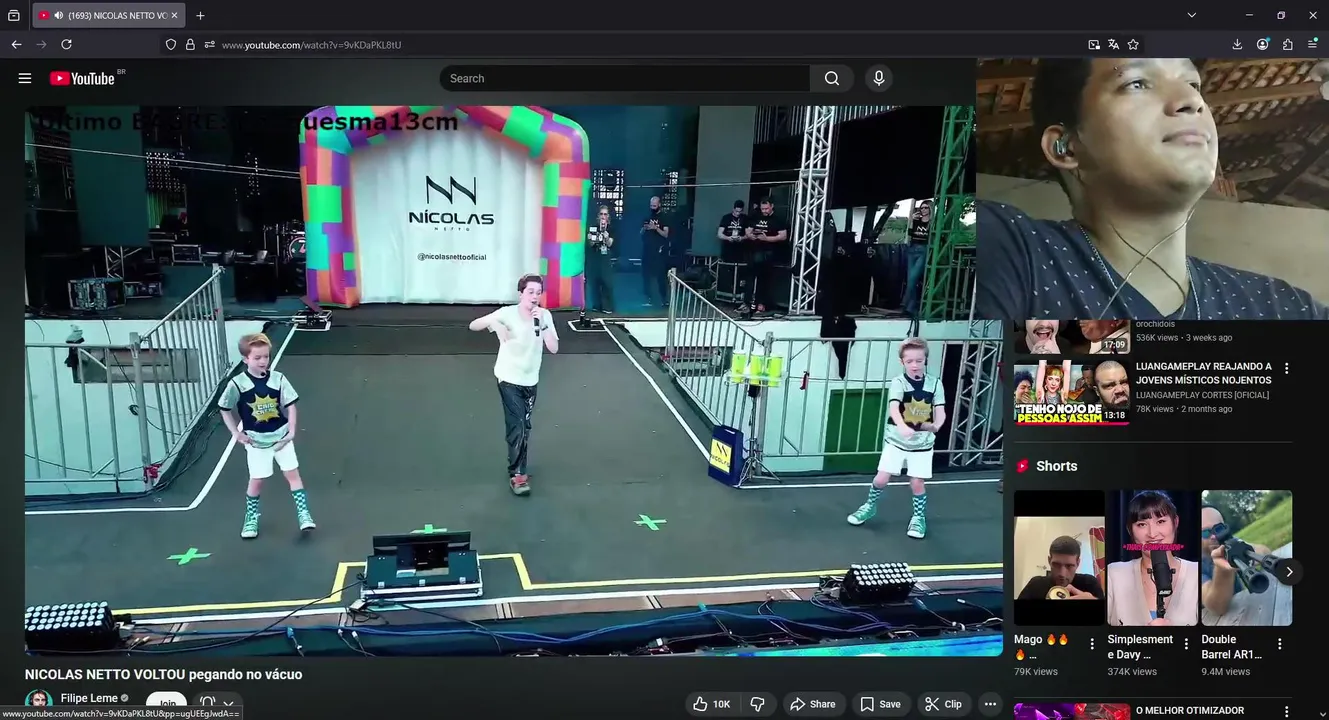The height and width of the screenshot is (720, 1329).
Task: Open the LUANGAMEPLAY REAJANDO video title
Action: click(1204, 373)
